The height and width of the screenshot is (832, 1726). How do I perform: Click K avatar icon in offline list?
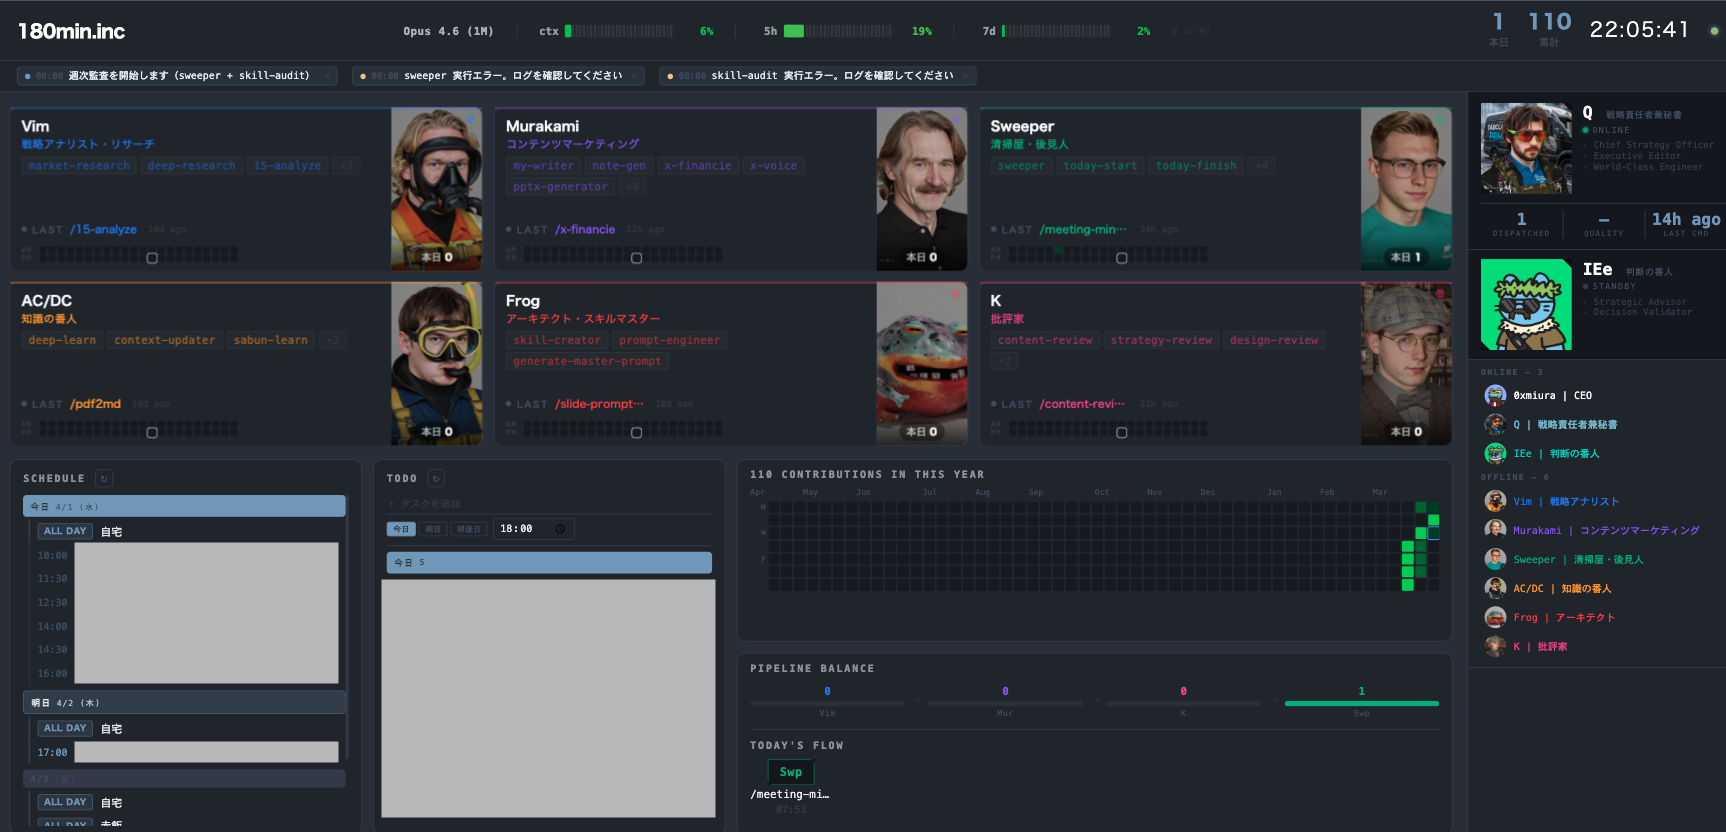click(1495, 646)
